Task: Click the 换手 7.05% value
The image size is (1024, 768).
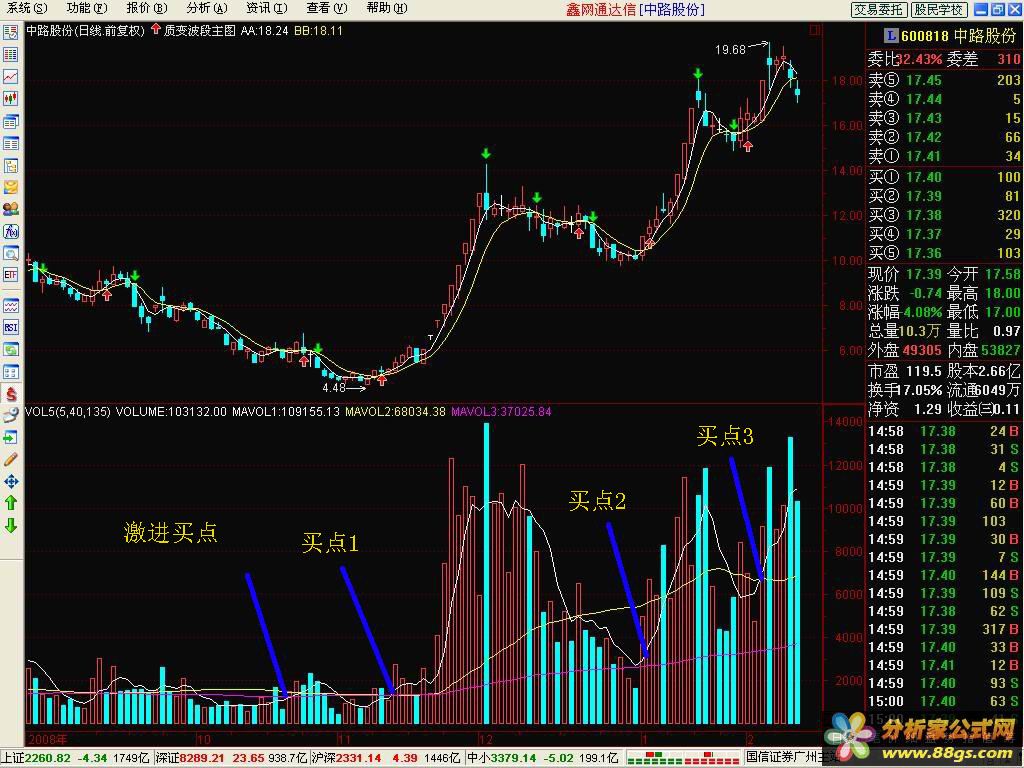Action: (921, 391)
